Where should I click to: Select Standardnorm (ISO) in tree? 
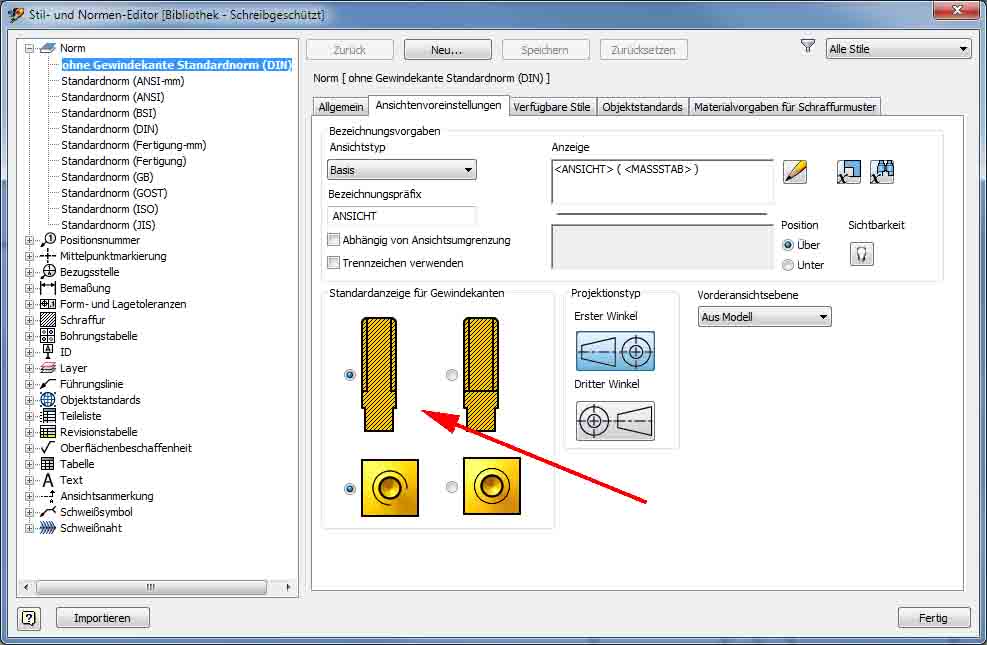click(110, 209)
